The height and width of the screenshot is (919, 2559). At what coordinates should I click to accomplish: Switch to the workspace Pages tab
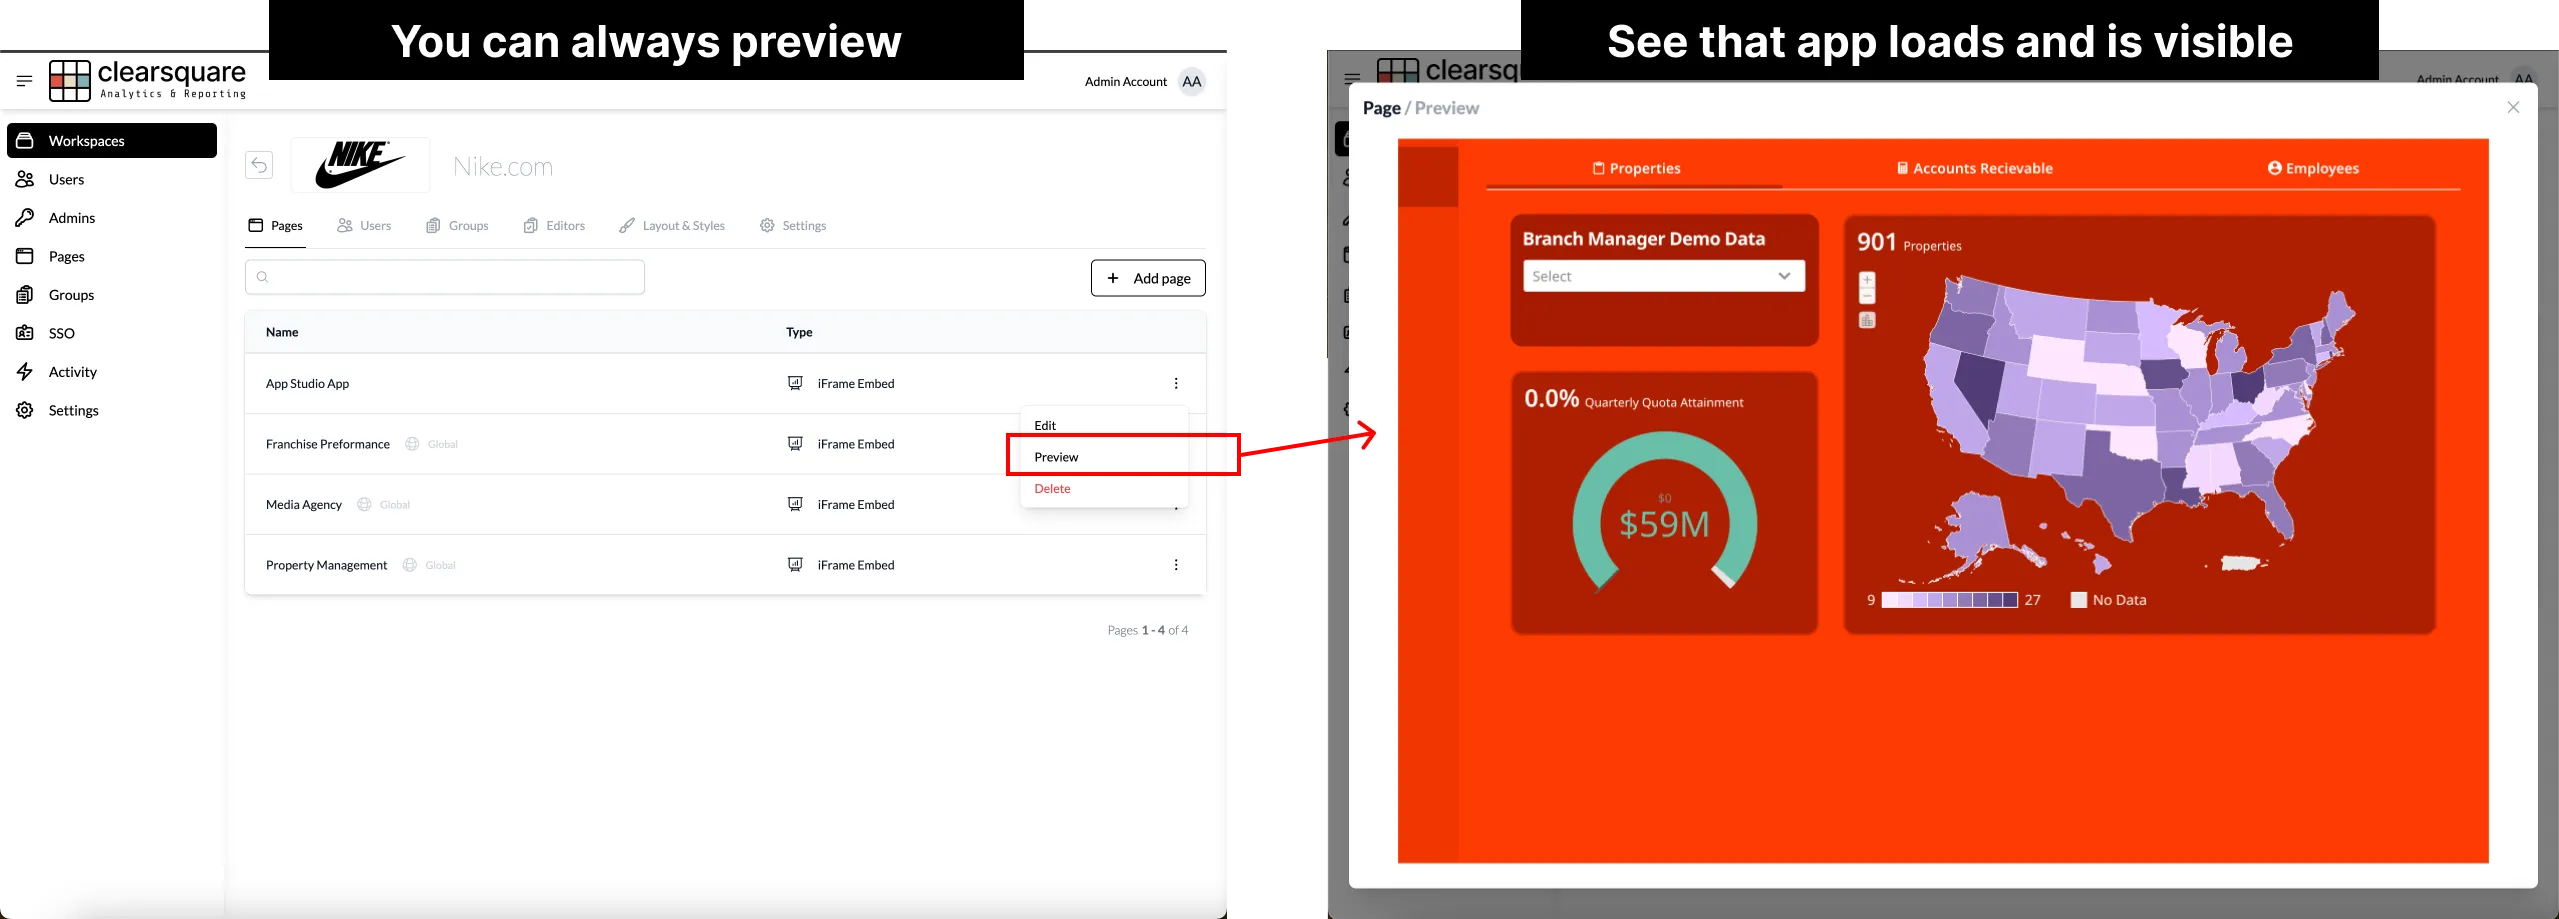(276, 226)
